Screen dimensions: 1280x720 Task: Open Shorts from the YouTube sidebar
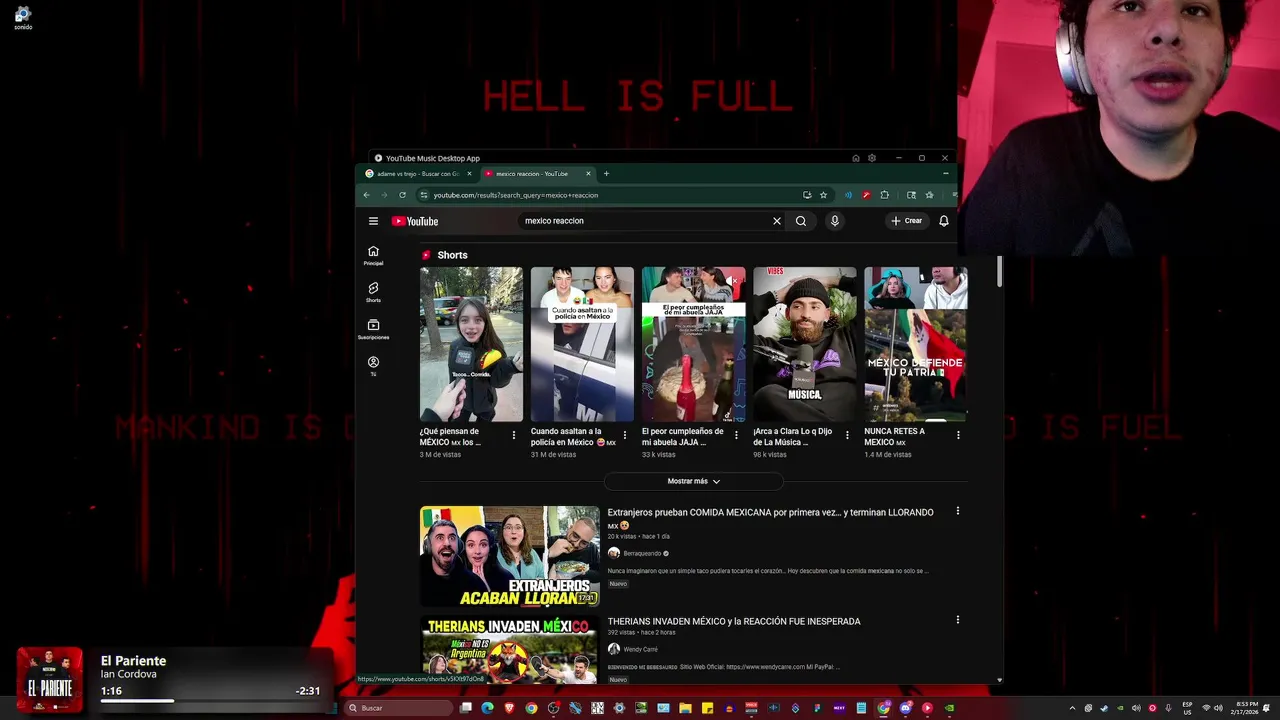(x=373, y=292)
